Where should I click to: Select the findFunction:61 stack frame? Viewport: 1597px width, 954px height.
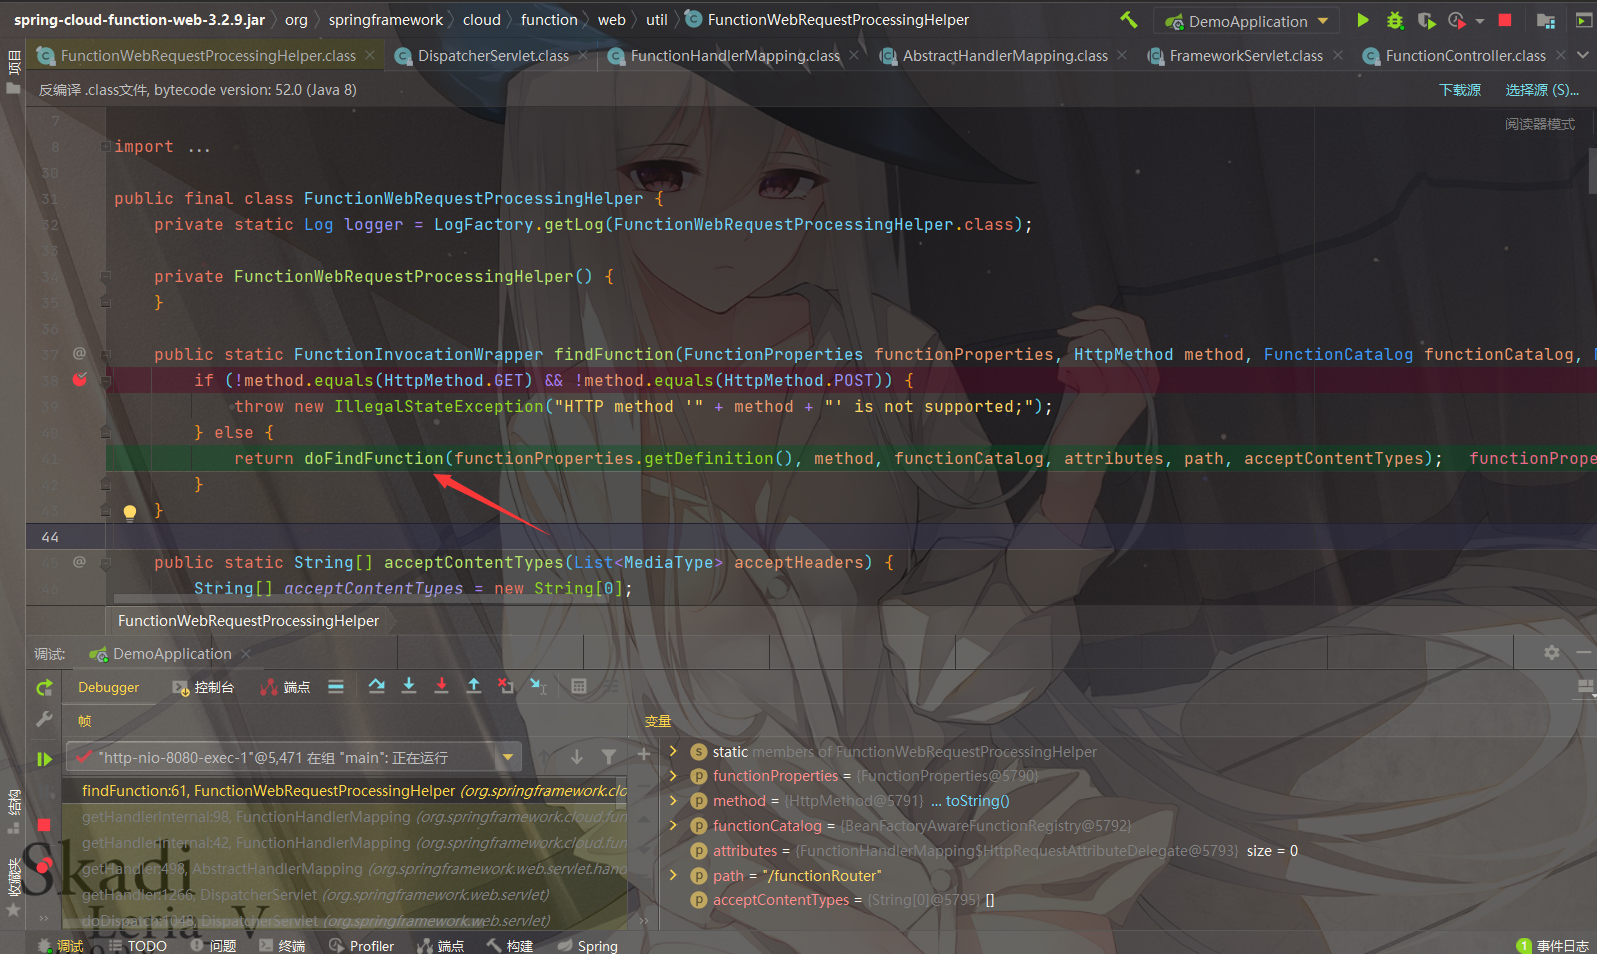point(345,791)
